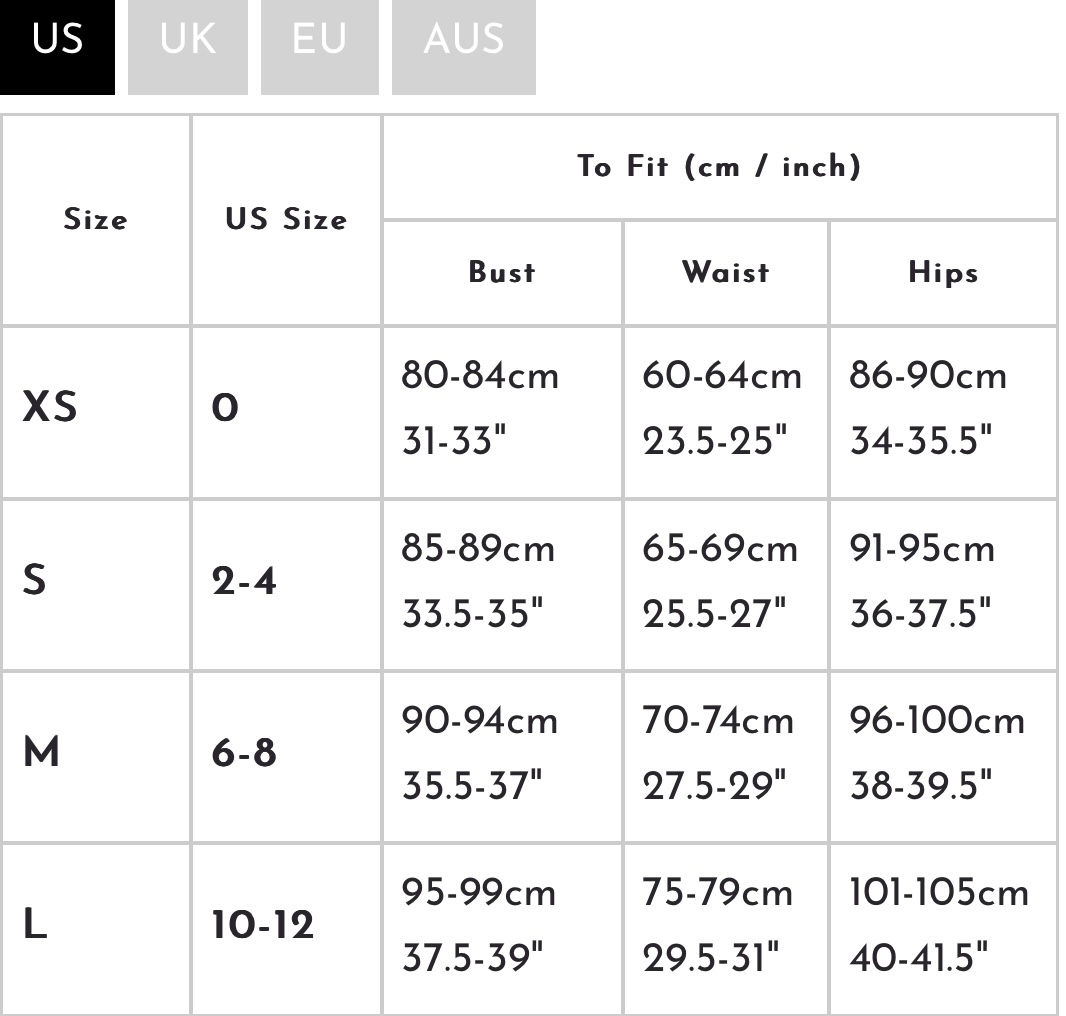Click the To Fit (cm / inch) header
1066x1016 pixels.
[x=719, y=166]
